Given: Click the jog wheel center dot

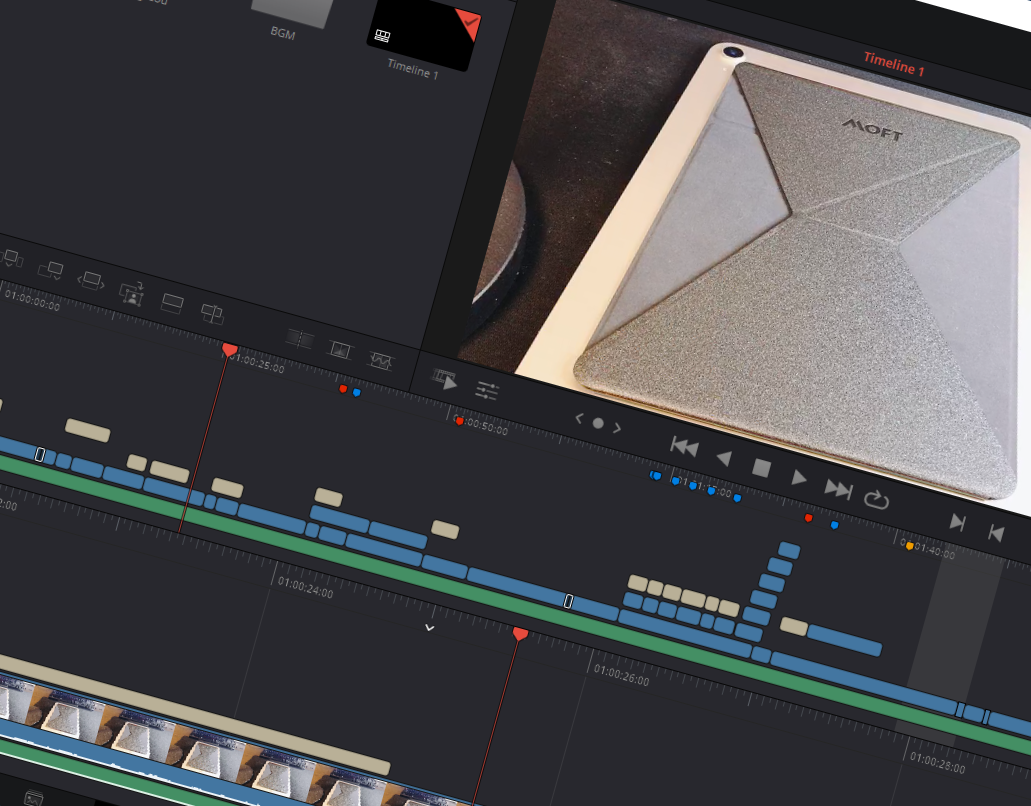Looking at the screenshot, I should click(x=598, y=423).
